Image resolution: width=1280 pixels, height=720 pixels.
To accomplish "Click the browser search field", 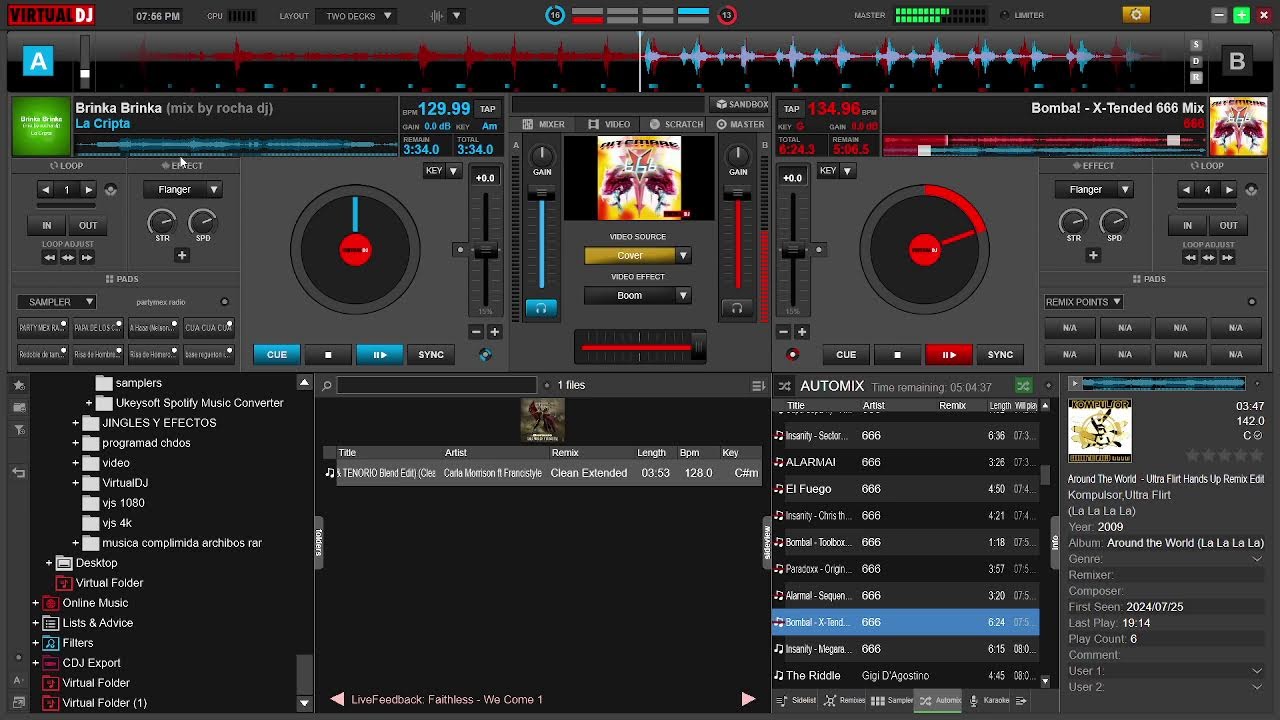I will pos(437,385).
